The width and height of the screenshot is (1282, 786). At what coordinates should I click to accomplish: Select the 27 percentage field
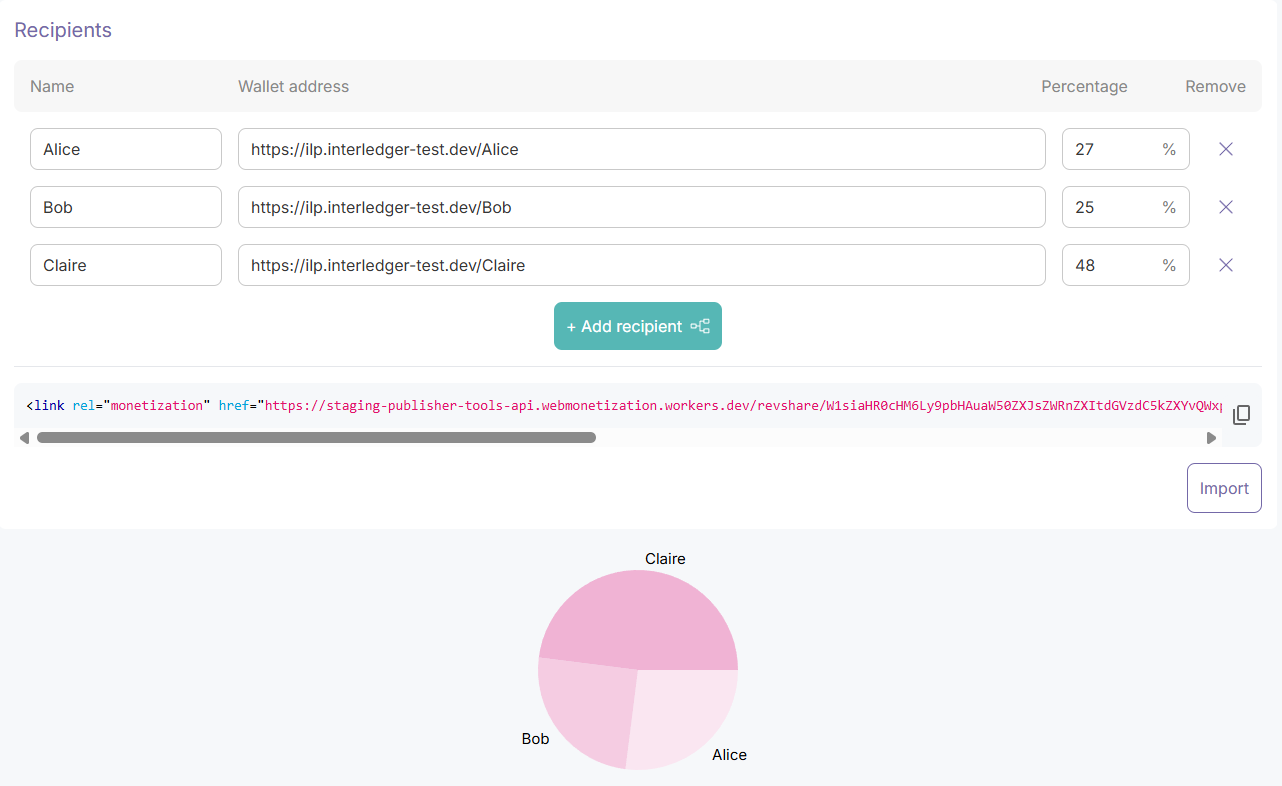click(1126, 149)
